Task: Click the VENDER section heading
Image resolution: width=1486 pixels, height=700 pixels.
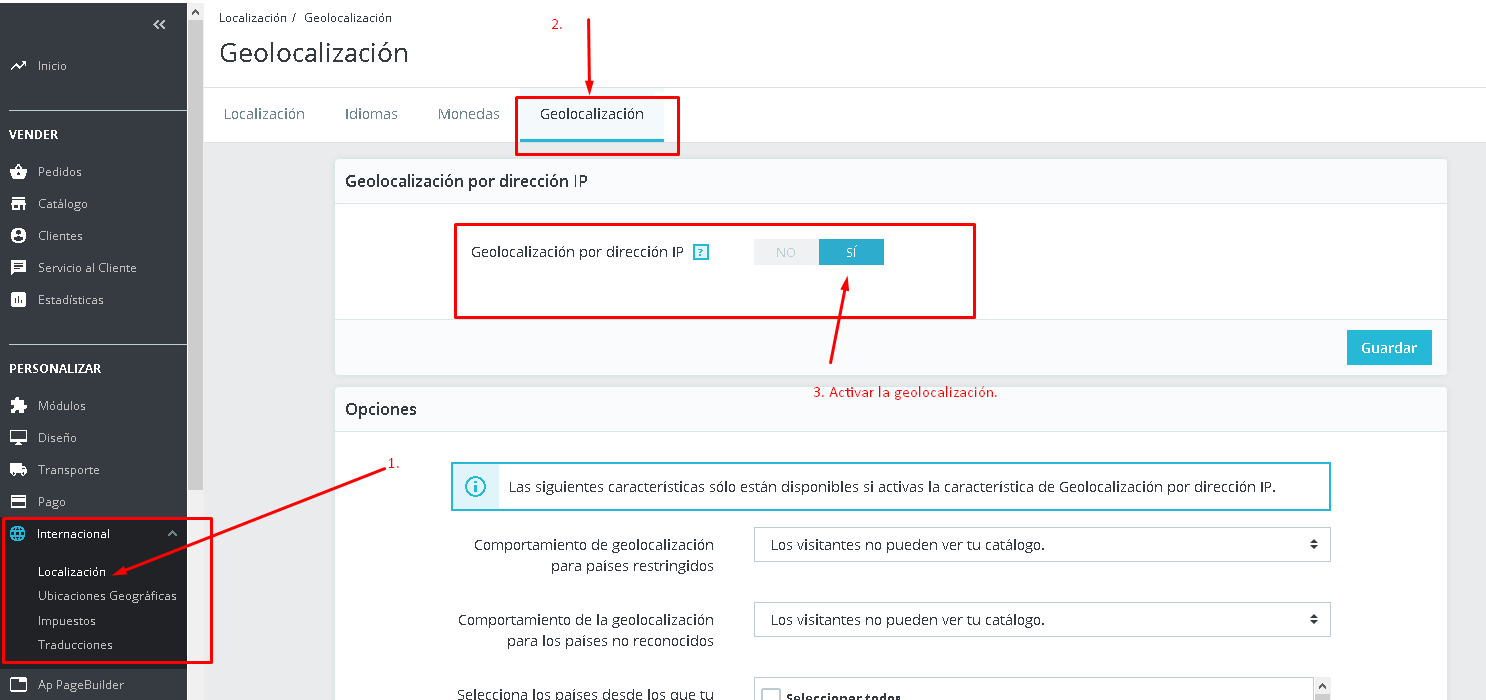Action: click(34, 134)
